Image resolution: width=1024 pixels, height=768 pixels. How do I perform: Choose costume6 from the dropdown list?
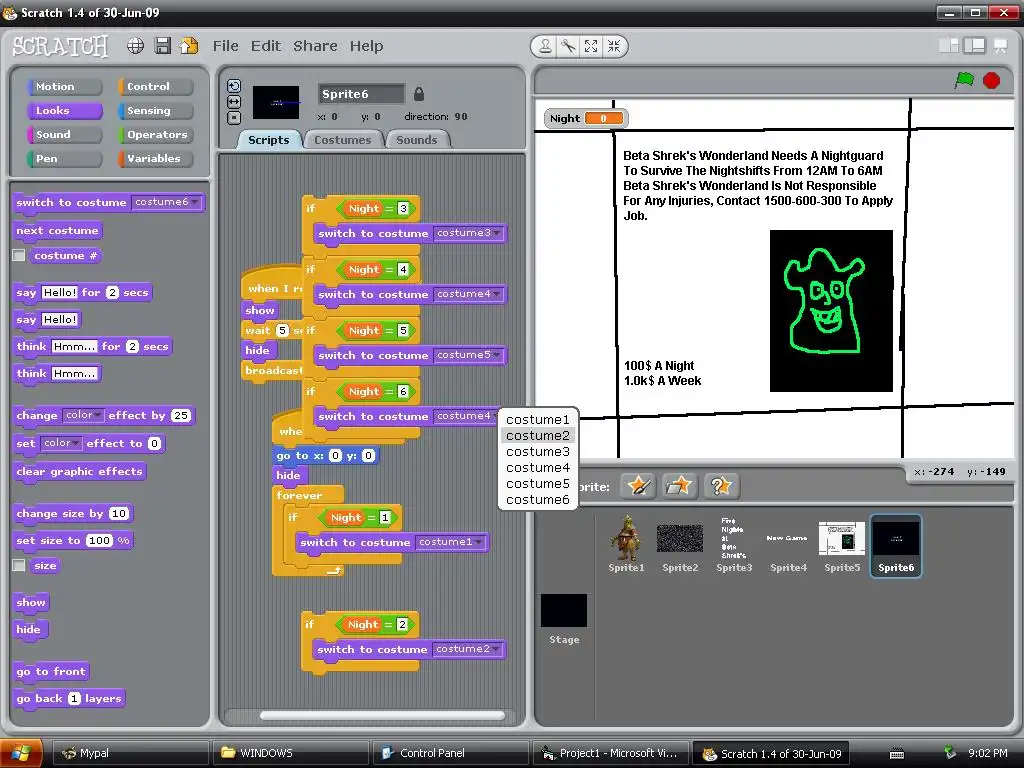tap(537, 500)
